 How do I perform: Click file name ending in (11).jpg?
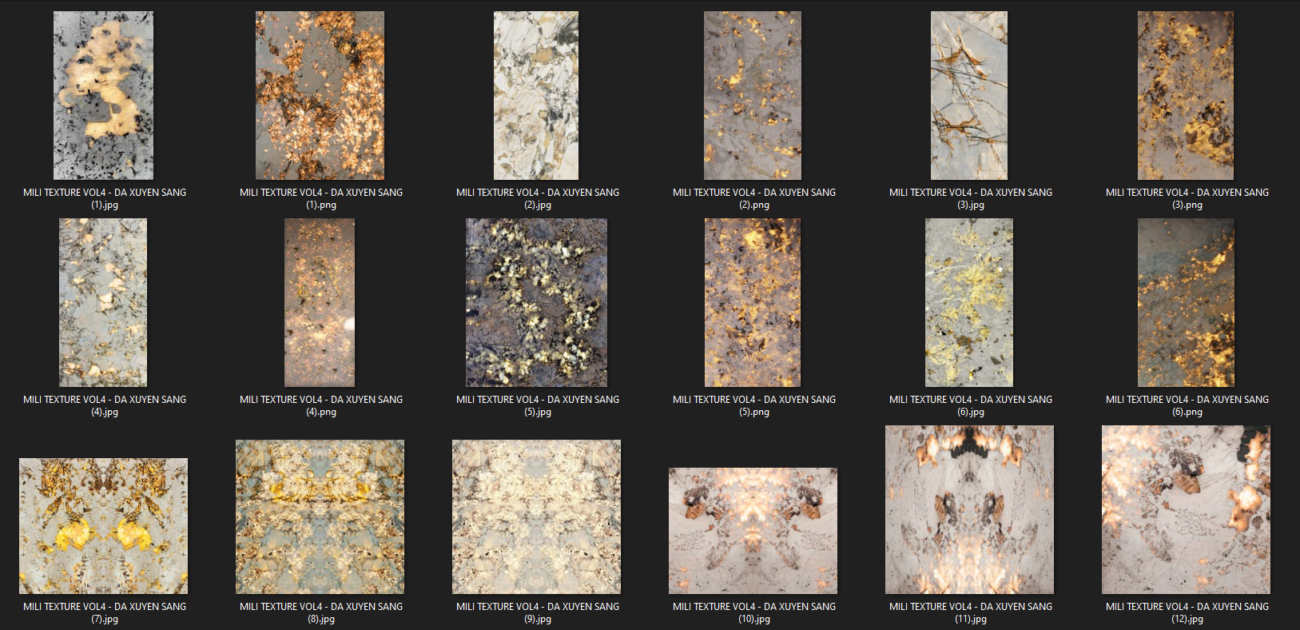tap(970, 612)
